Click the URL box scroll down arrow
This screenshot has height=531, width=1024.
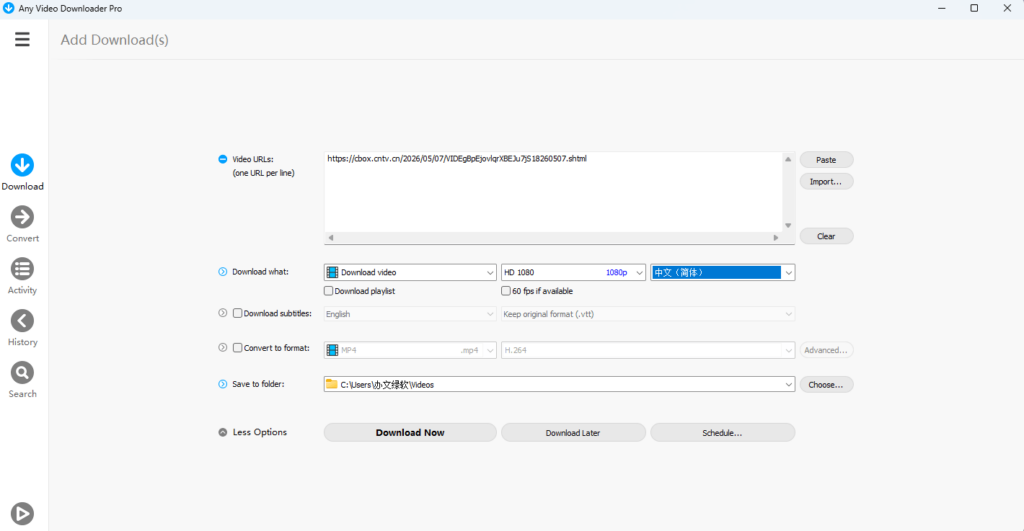click(788, 225)
